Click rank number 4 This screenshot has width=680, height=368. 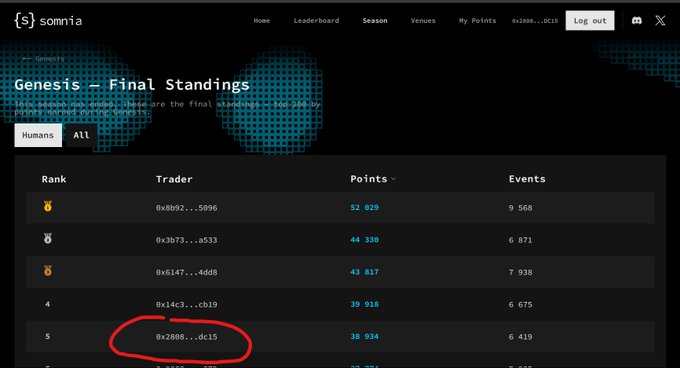pos(47,304)
